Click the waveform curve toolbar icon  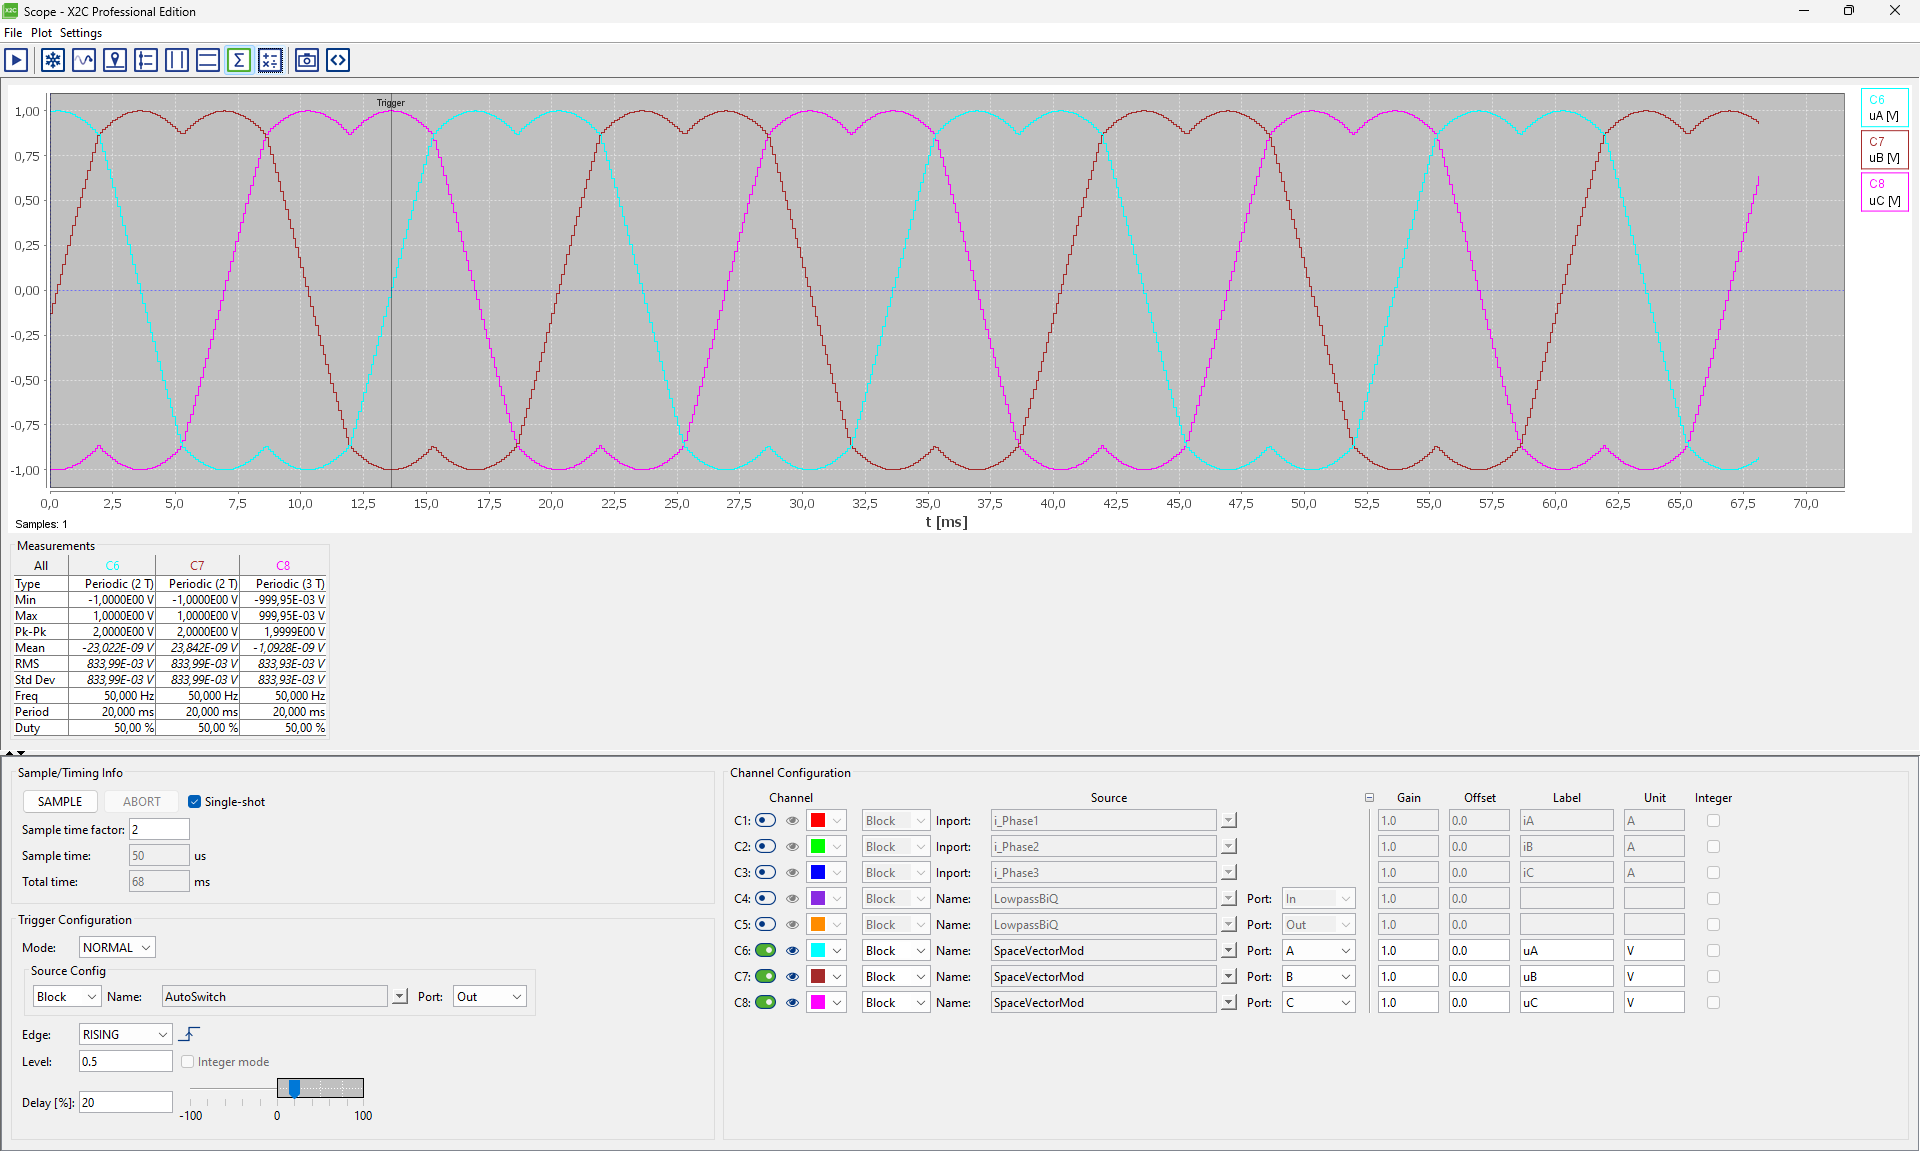(x=84, y=60)
